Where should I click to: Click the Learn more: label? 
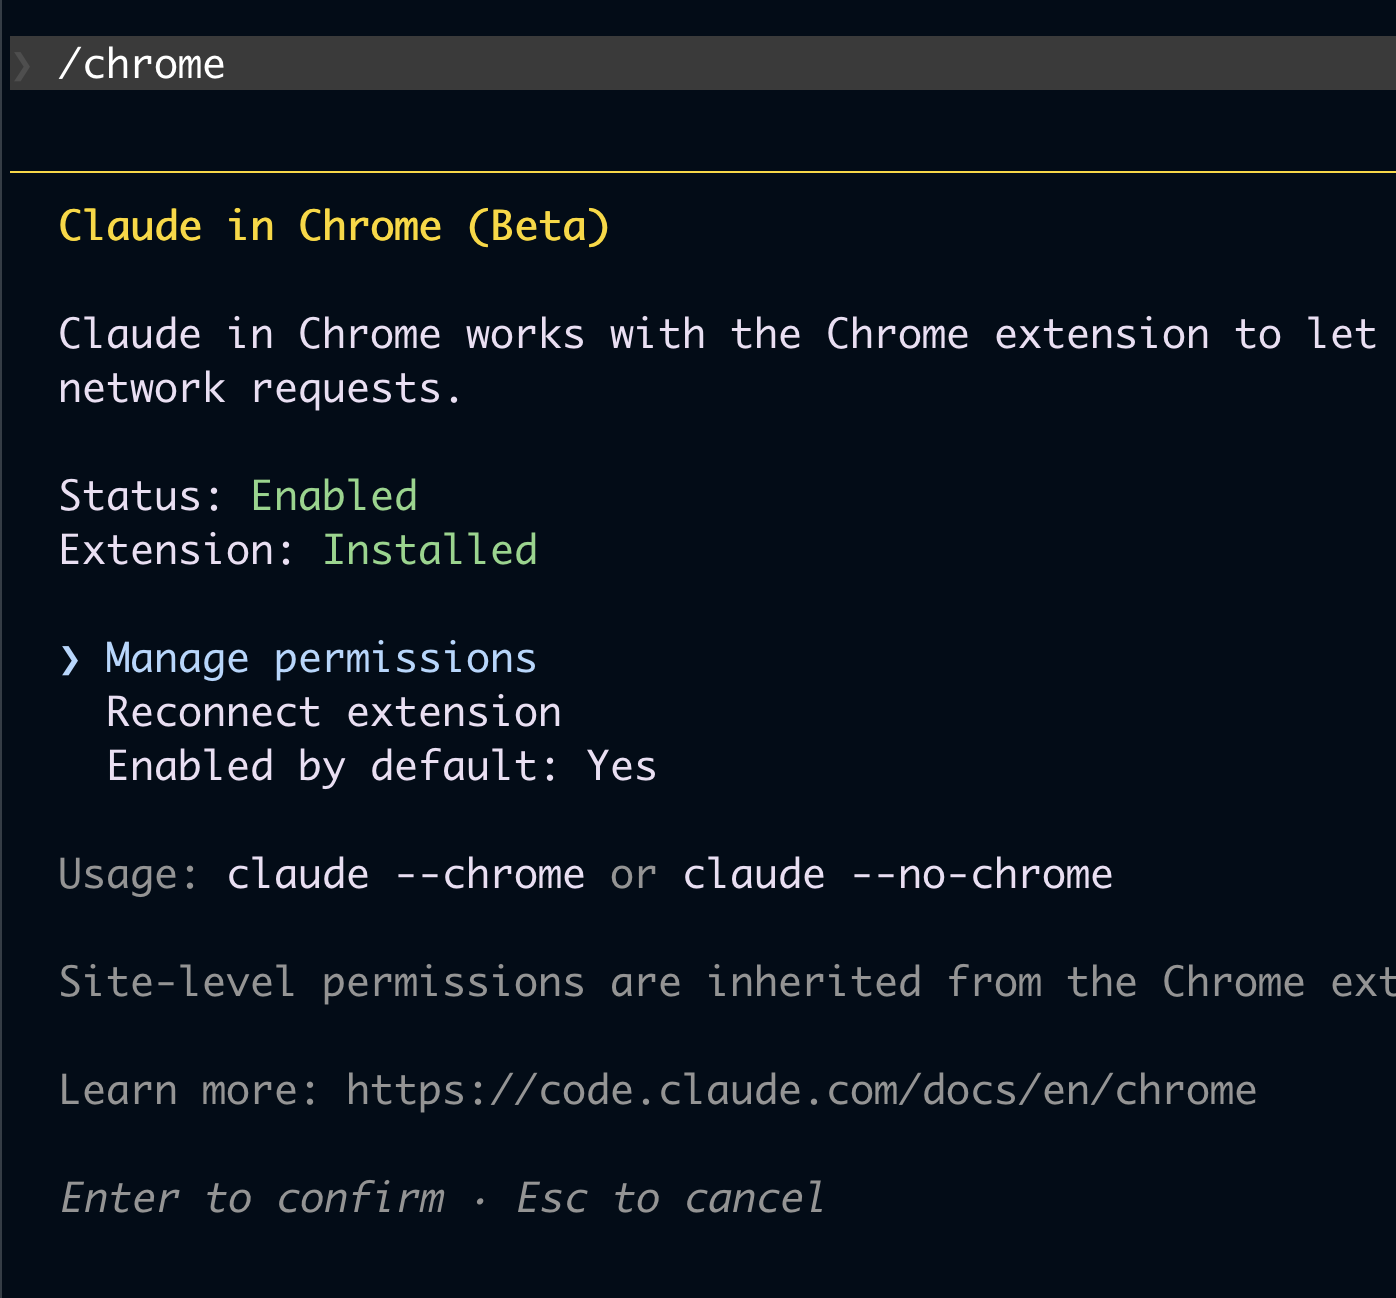[188, 1090]
